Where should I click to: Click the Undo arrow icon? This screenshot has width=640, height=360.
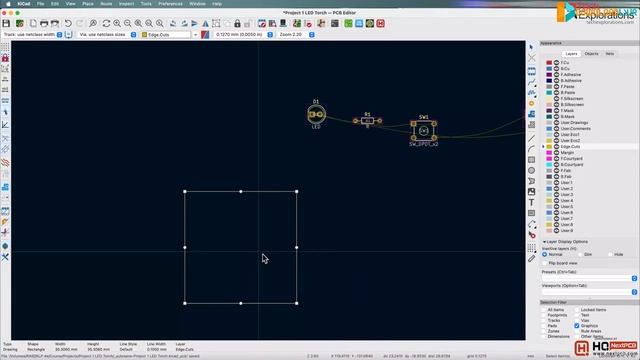[68, 24]
